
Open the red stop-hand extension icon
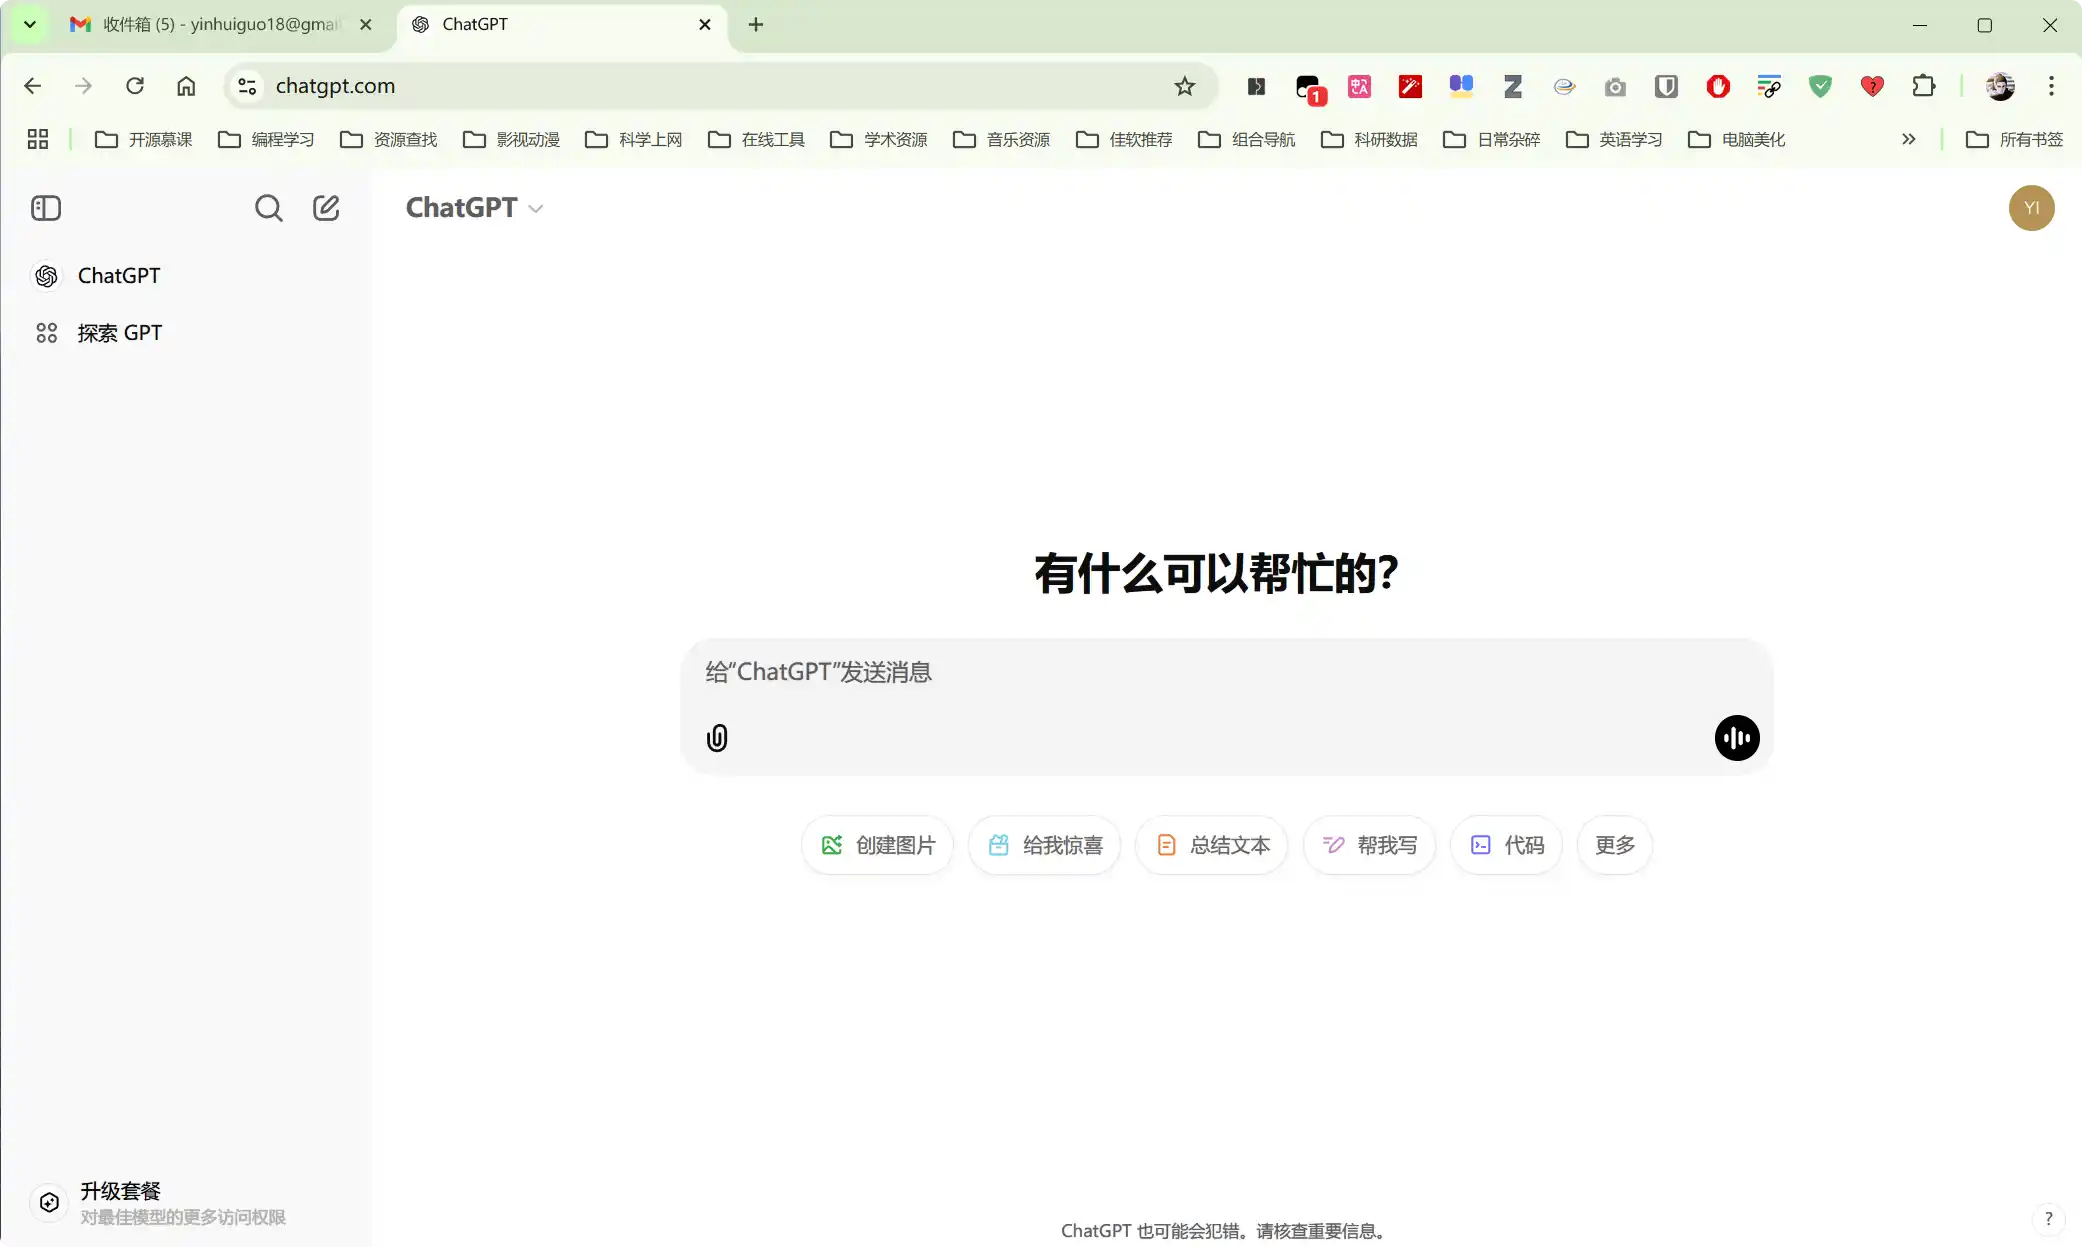click(x=1718, y=86)
